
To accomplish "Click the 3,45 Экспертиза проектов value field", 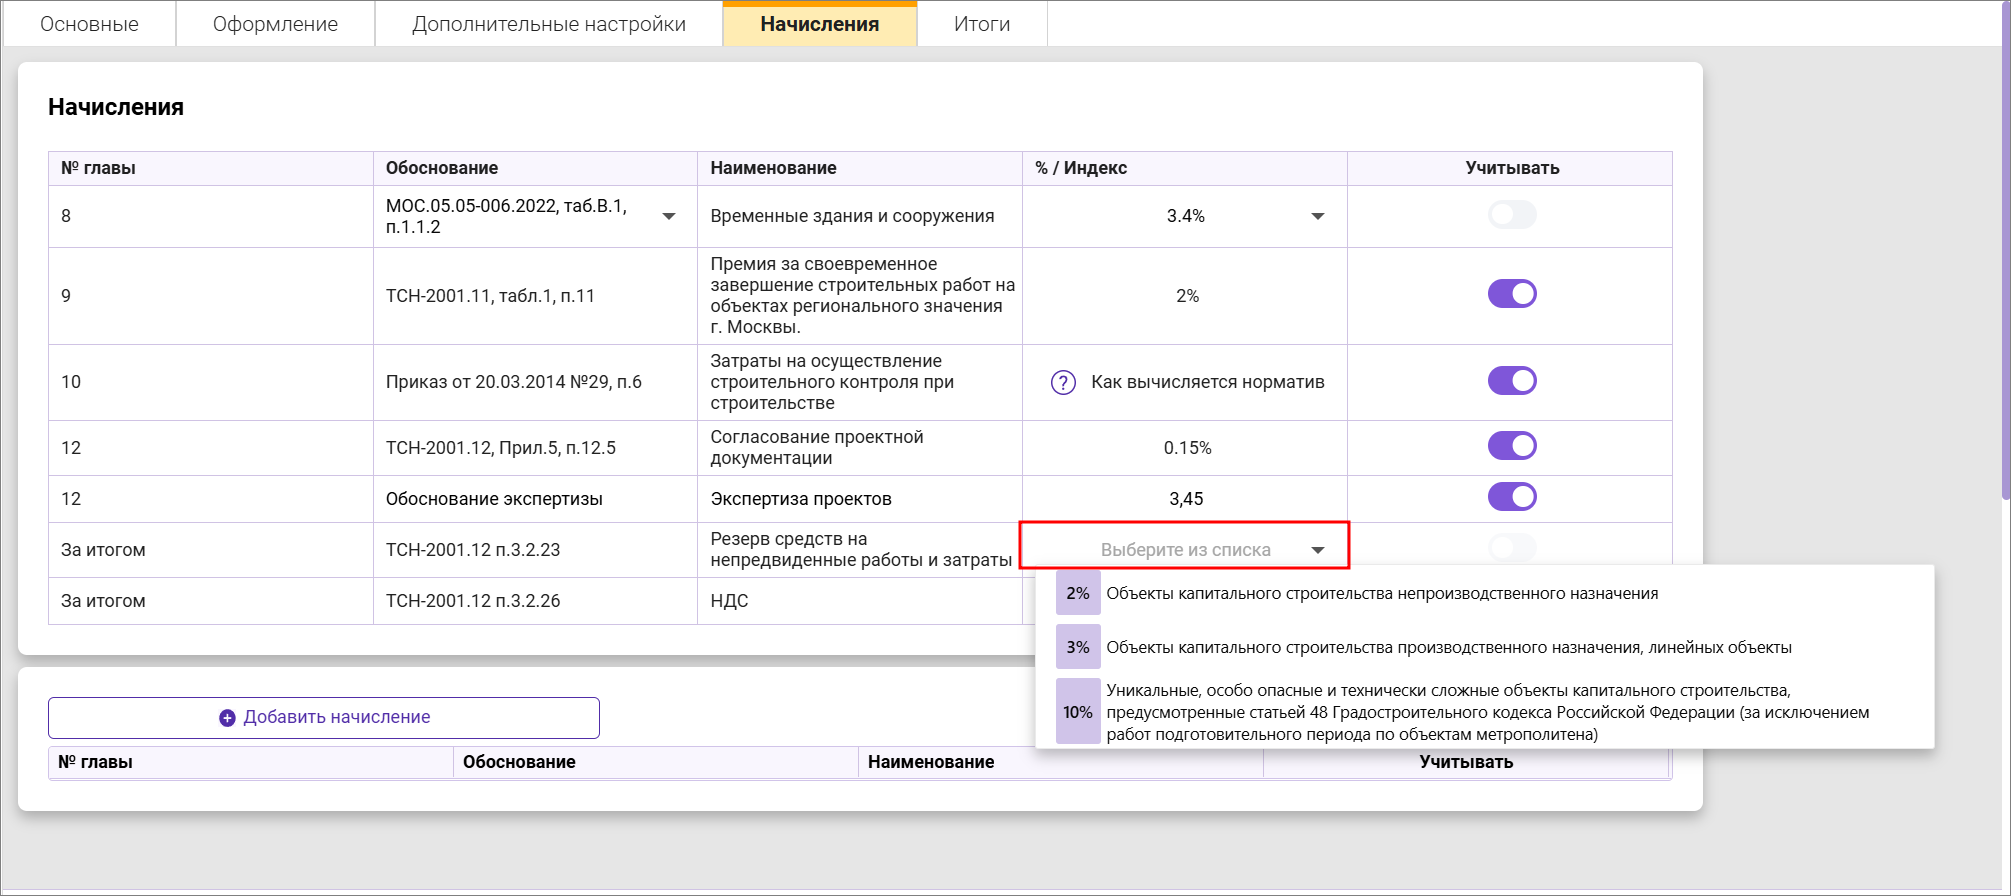I will (x=1186, y=499).
